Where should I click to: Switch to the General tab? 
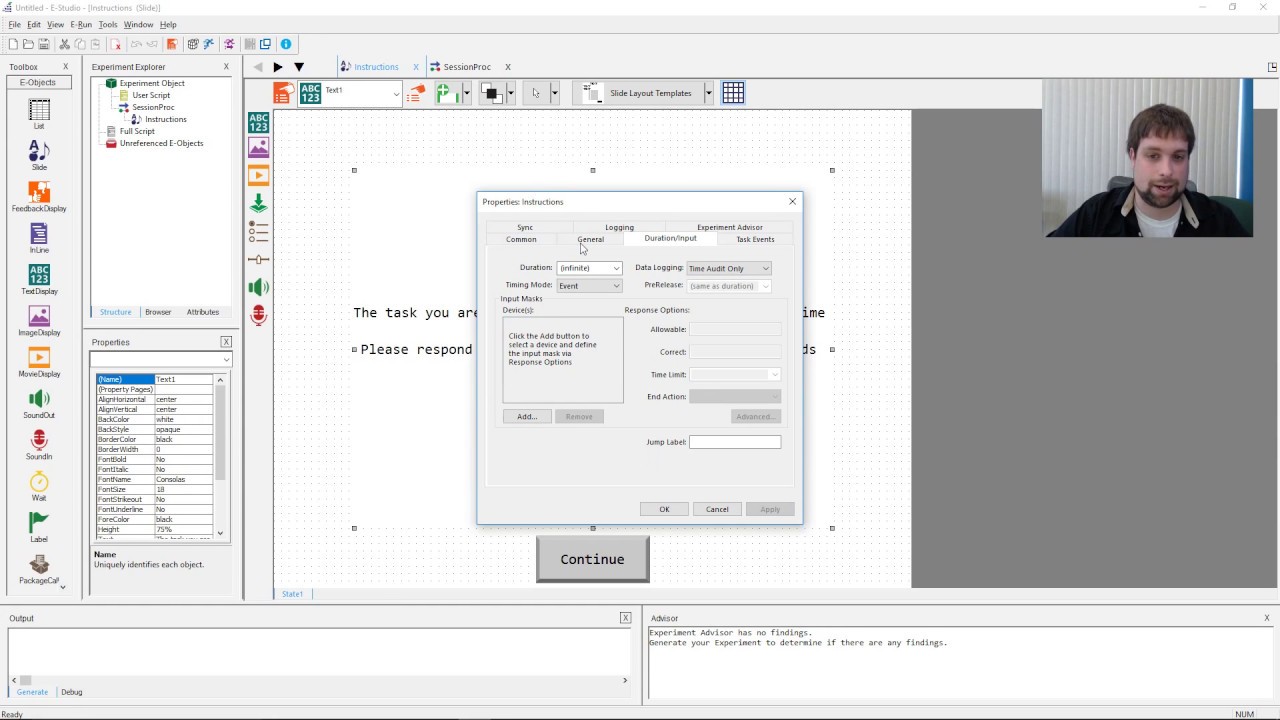click(x=590, y=239)
